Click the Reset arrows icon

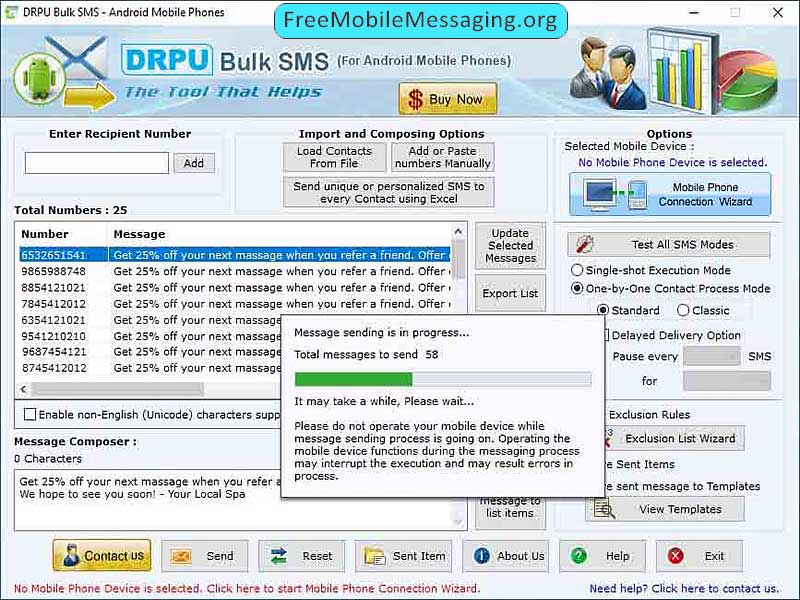279,556
